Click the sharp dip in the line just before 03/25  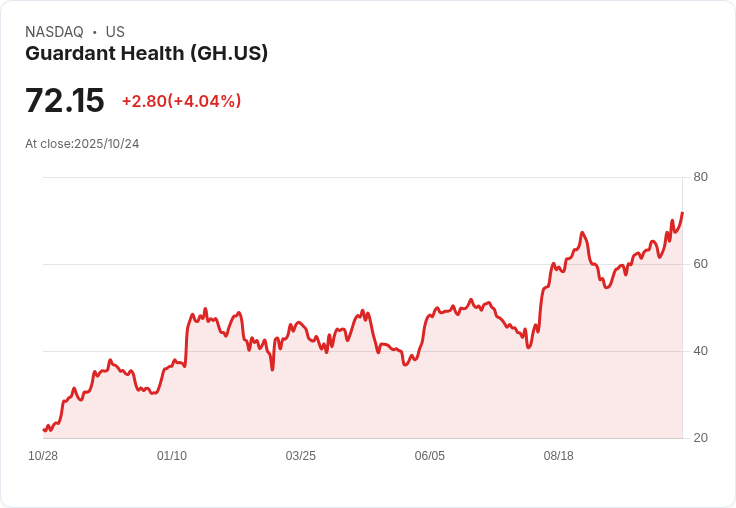point(272,369)
